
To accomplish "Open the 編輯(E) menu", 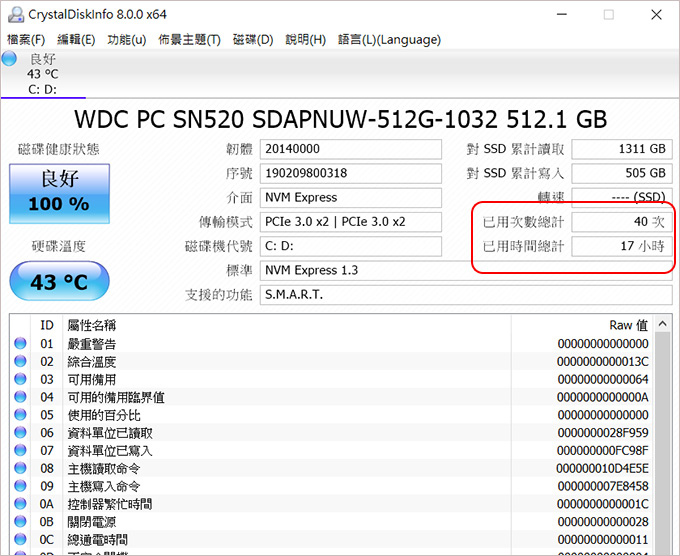I will coord(76,40).
